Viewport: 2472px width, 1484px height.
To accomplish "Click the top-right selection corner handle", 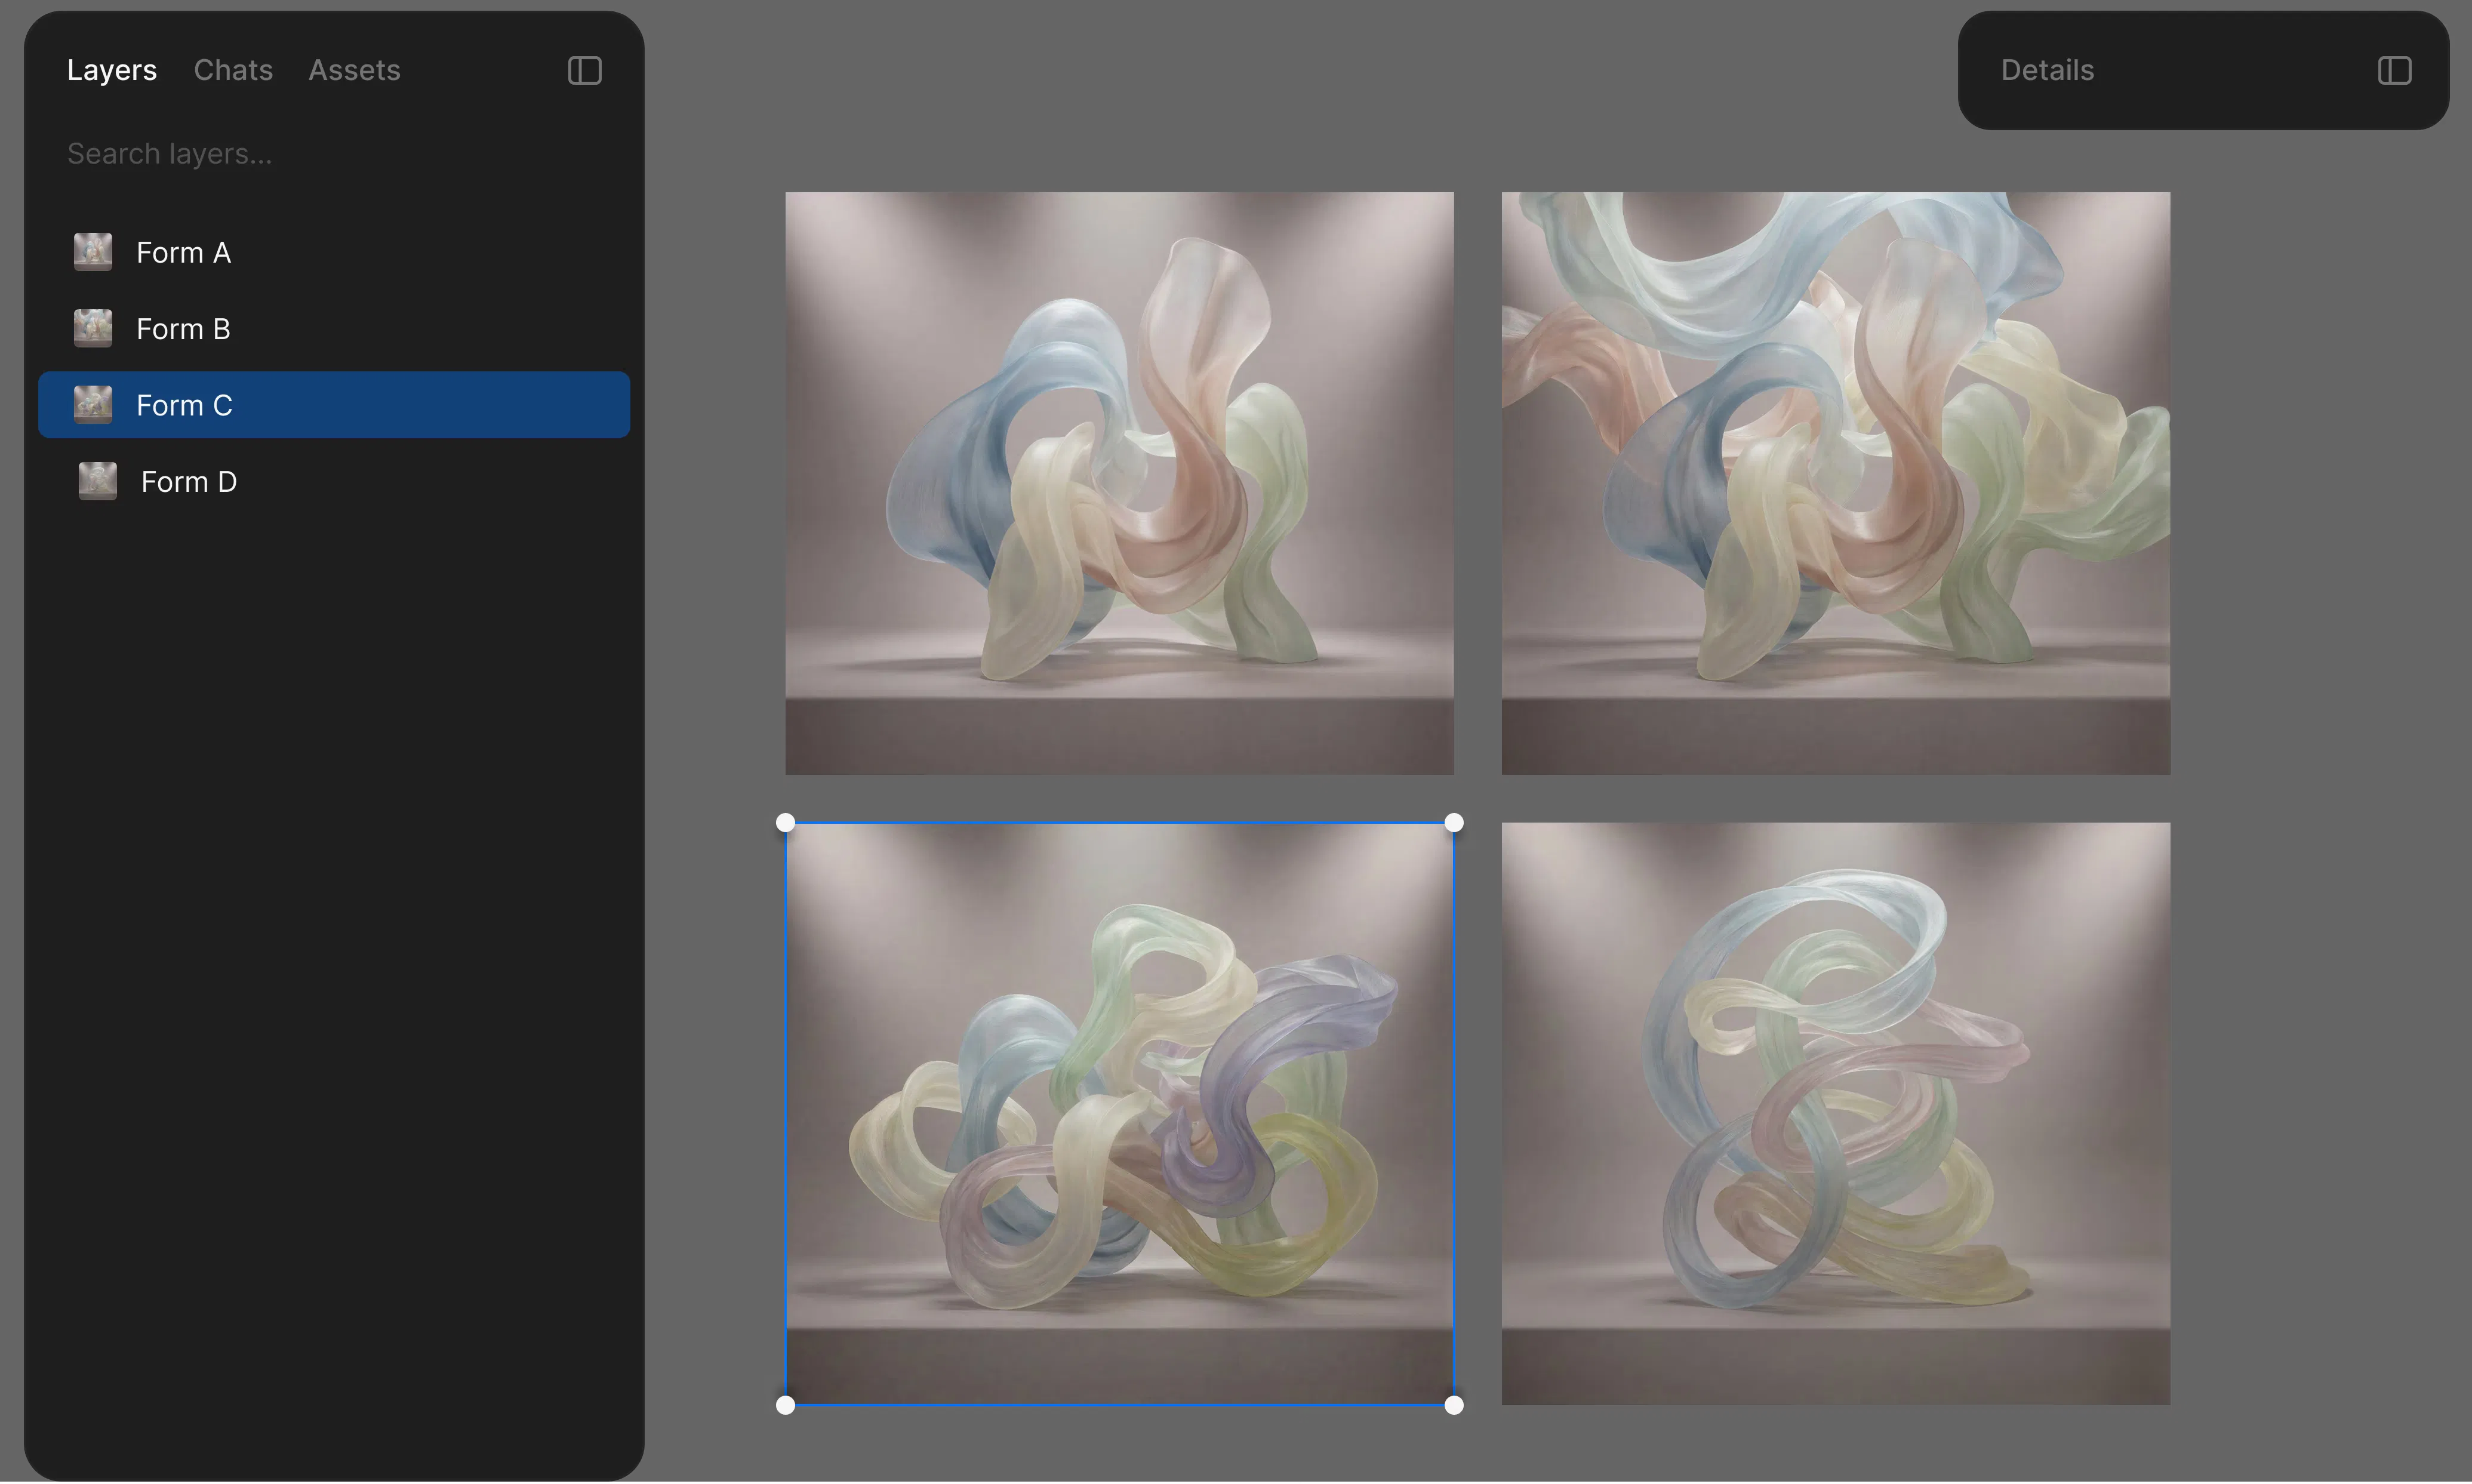I will tap(1454, 822).
